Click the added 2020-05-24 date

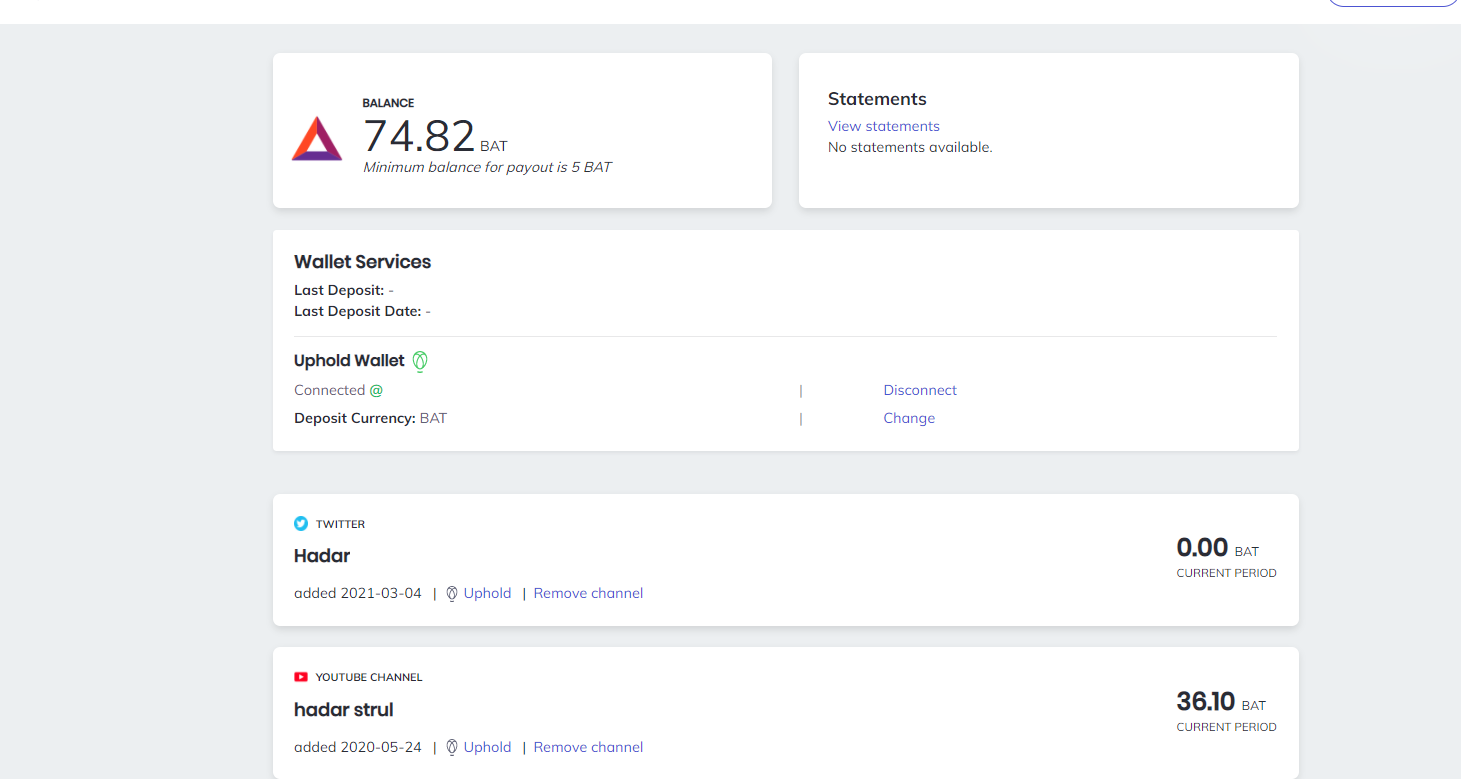point(358,747)
